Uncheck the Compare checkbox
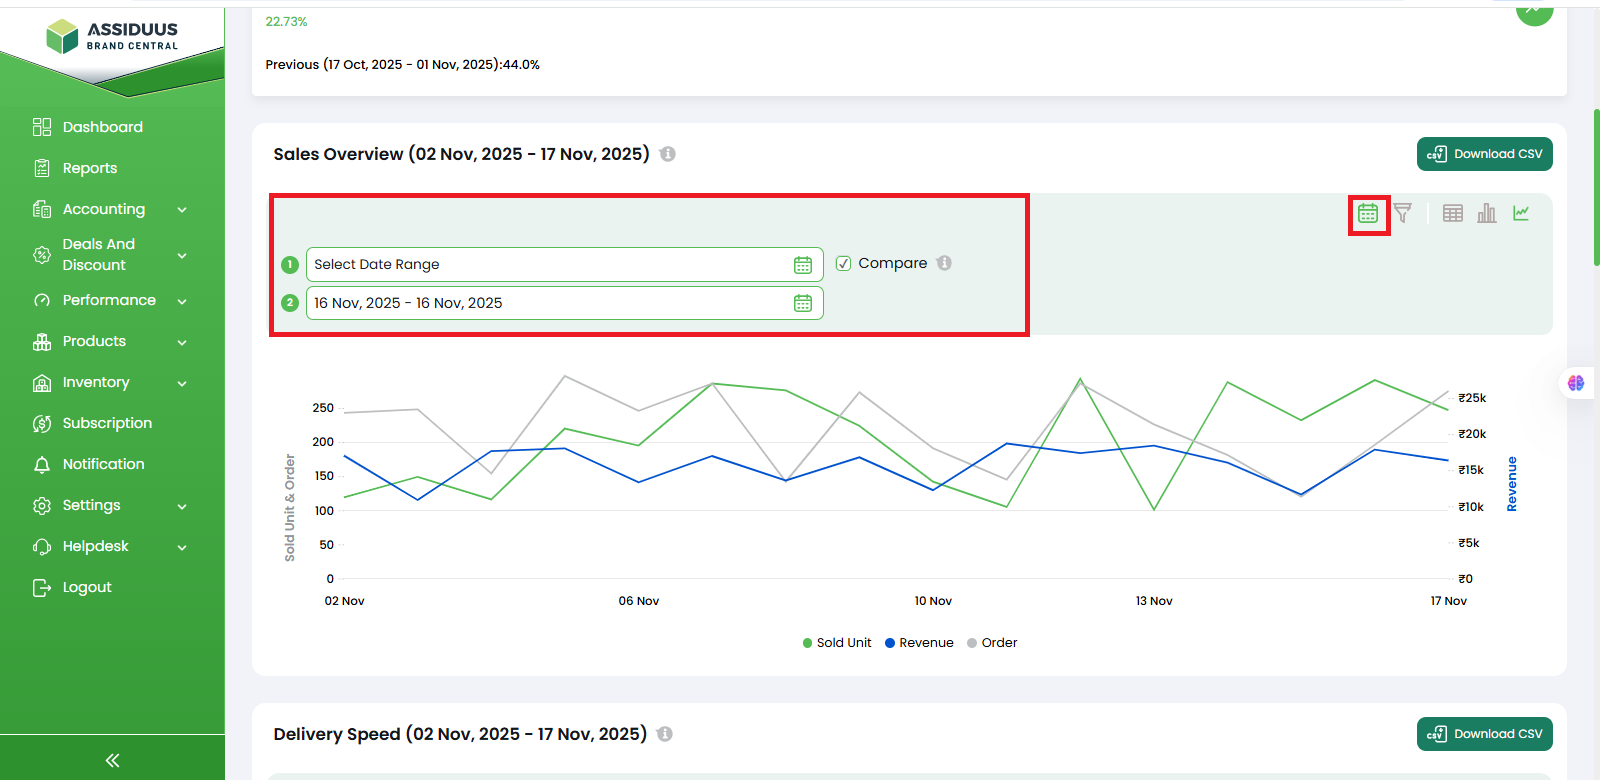 (844, 263)
